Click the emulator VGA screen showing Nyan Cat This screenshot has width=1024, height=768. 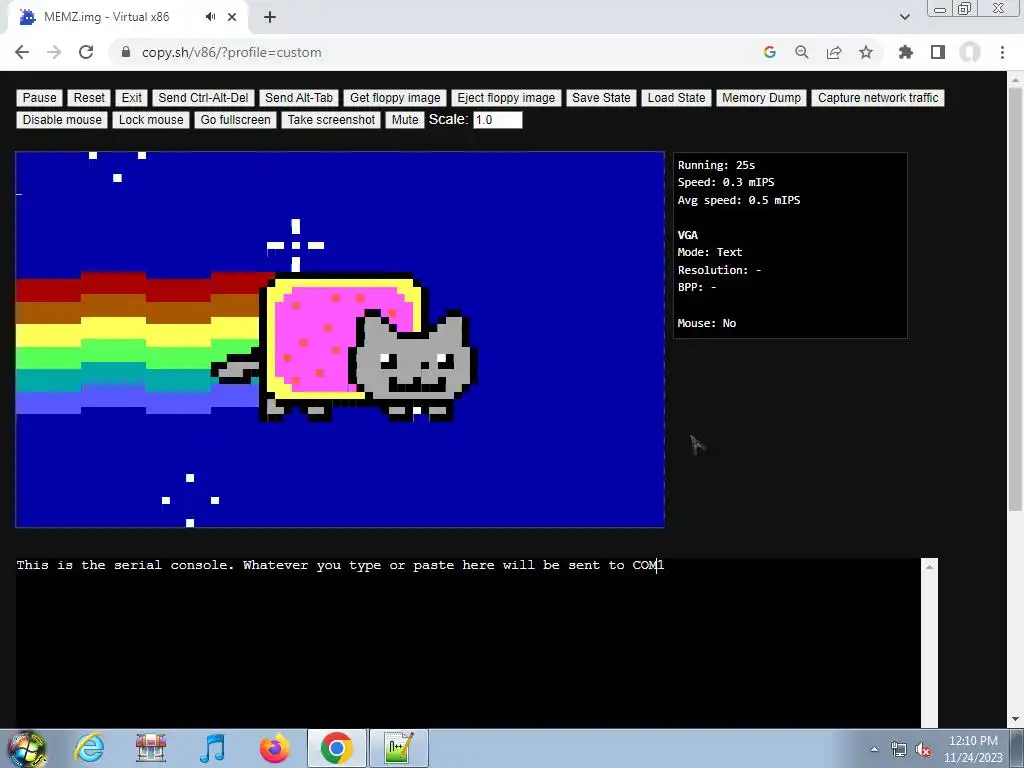tap(340, 340)
